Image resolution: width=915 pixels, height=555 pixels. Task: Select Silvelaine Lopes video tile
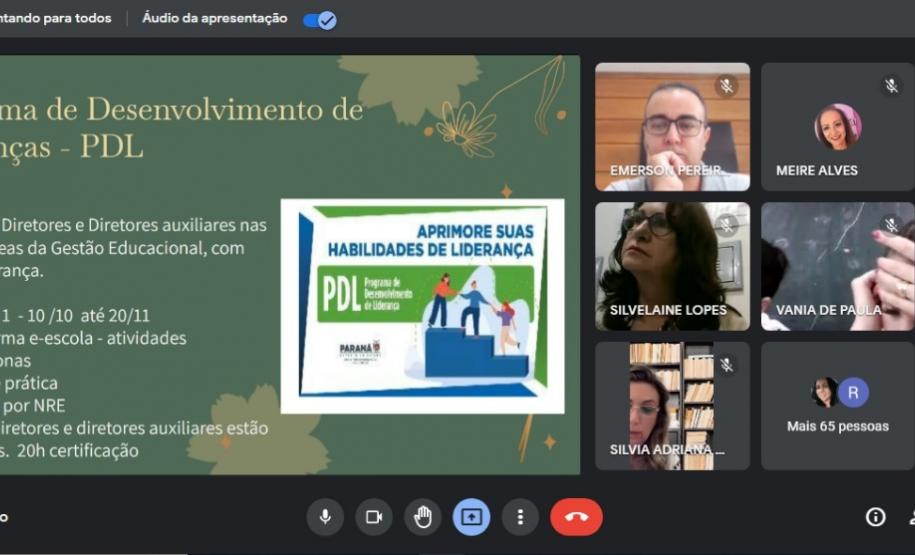pyautogui.click(x=672, y=266)
